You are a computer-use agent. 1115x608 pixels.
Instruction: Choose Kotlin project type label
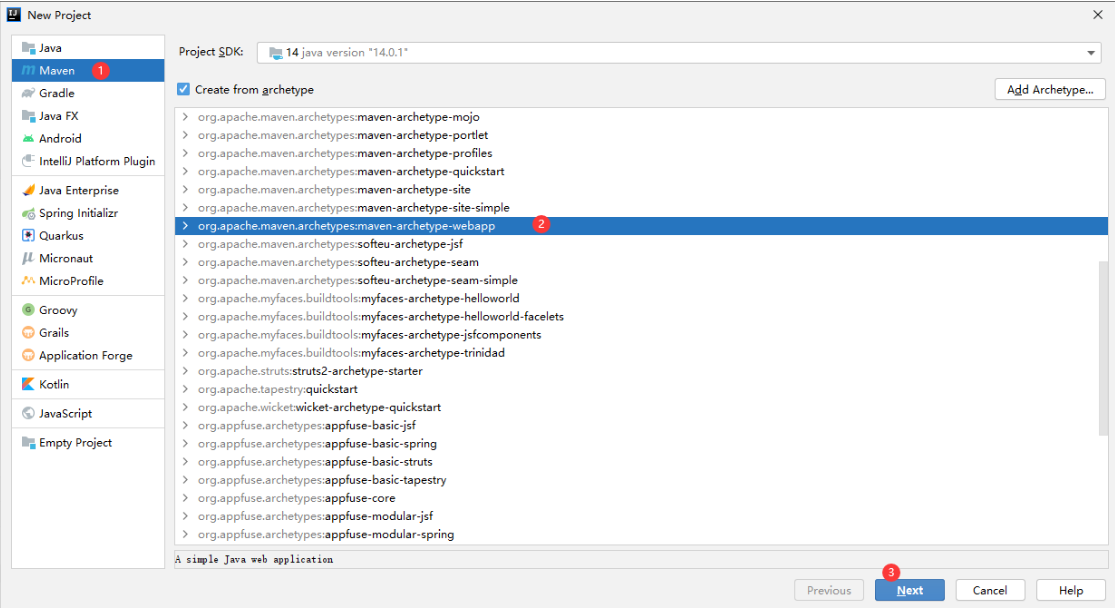pos(54,384)
